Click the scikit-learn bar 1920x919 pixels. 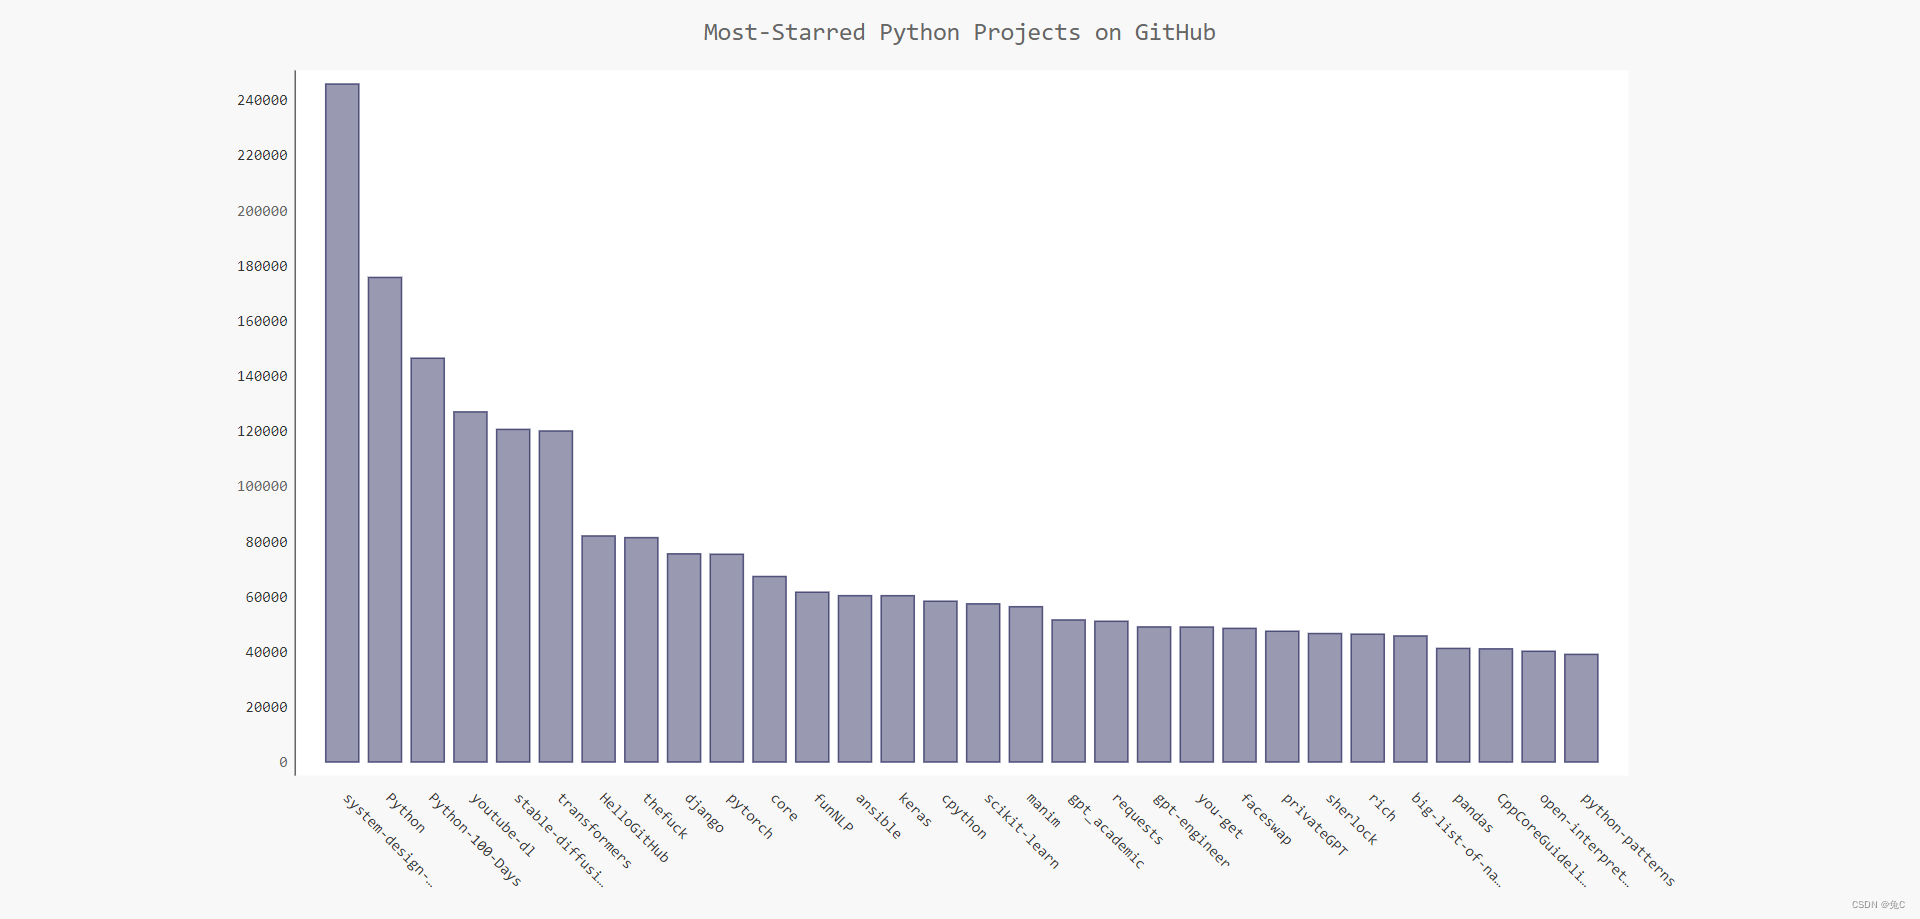click(983, 683)
